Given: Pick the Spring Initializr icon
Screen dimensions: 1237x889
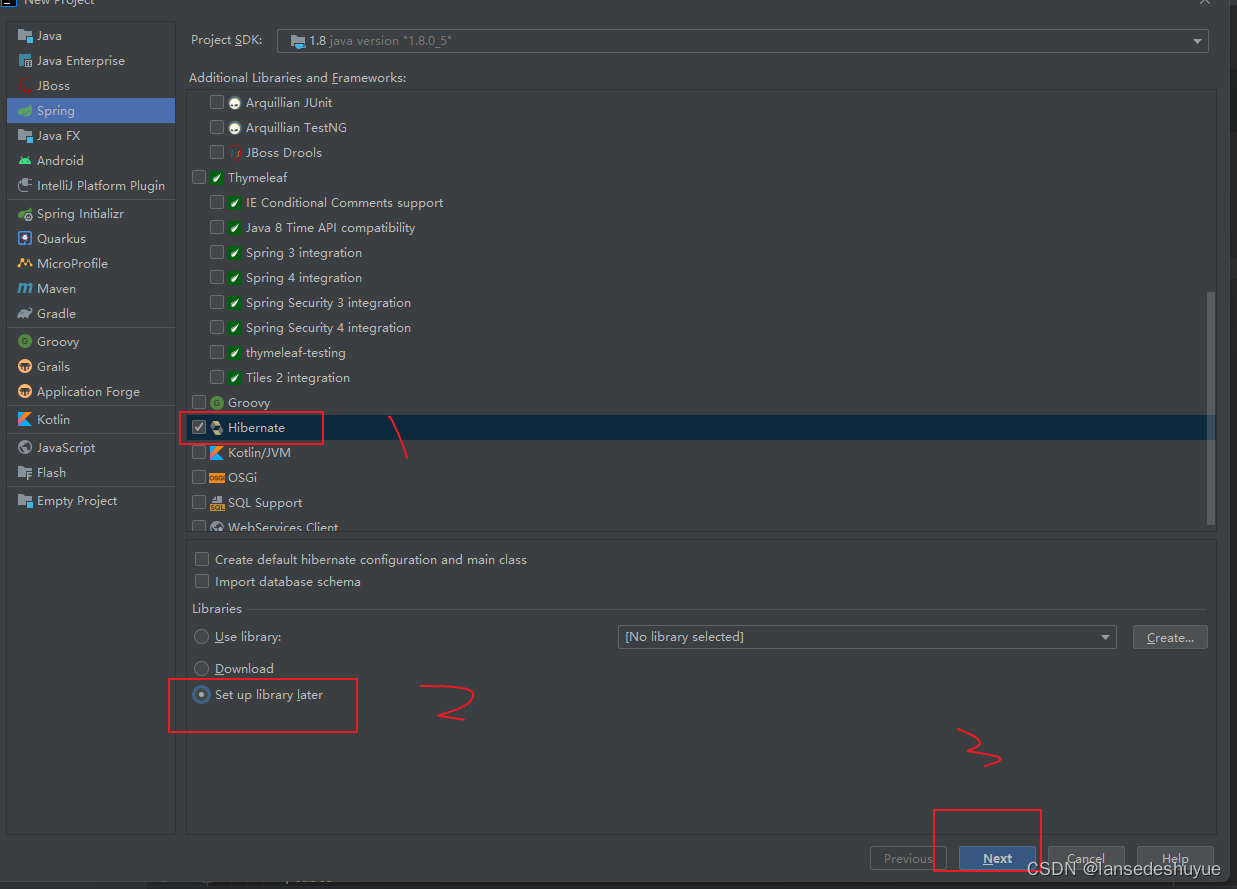Looking at the screenshot, I should pyautogui.click(x=25, y=214).
